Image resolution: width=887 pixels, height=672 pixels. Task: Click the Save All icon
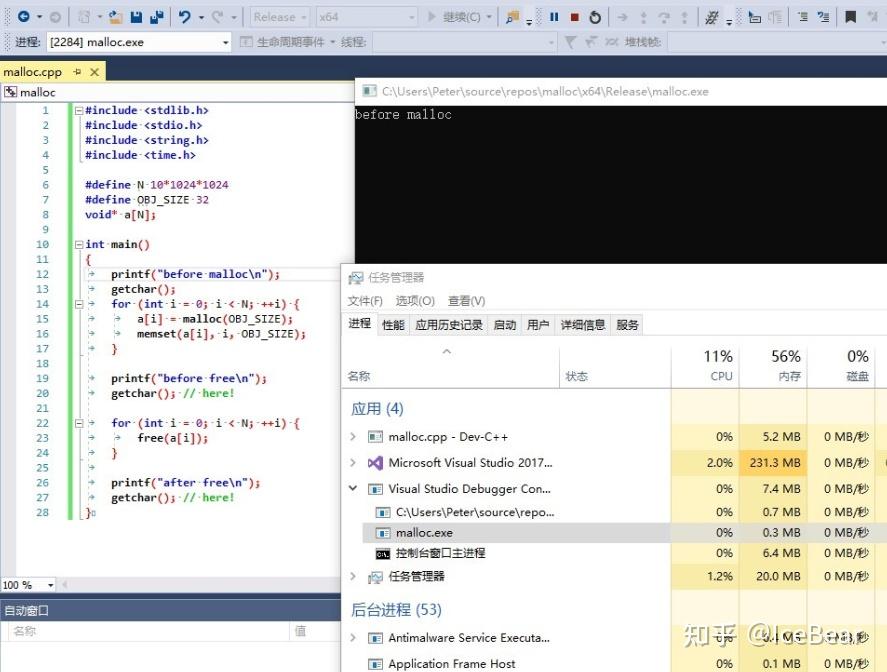pos(157,17)
